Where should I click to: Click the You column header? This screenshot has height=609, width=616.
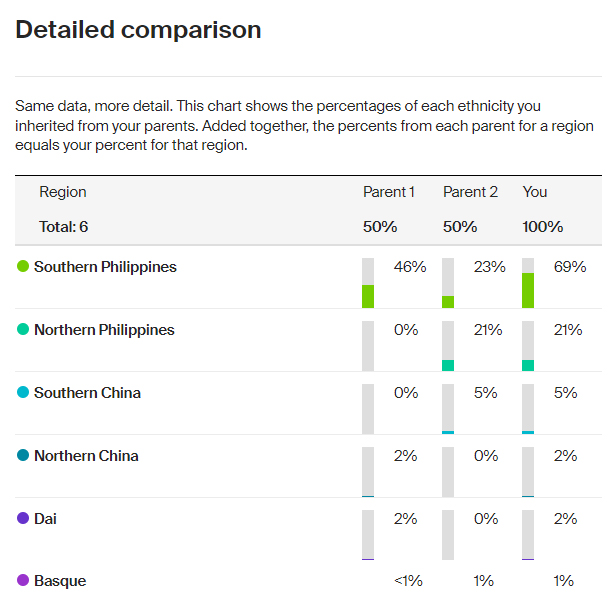[535, 192]
